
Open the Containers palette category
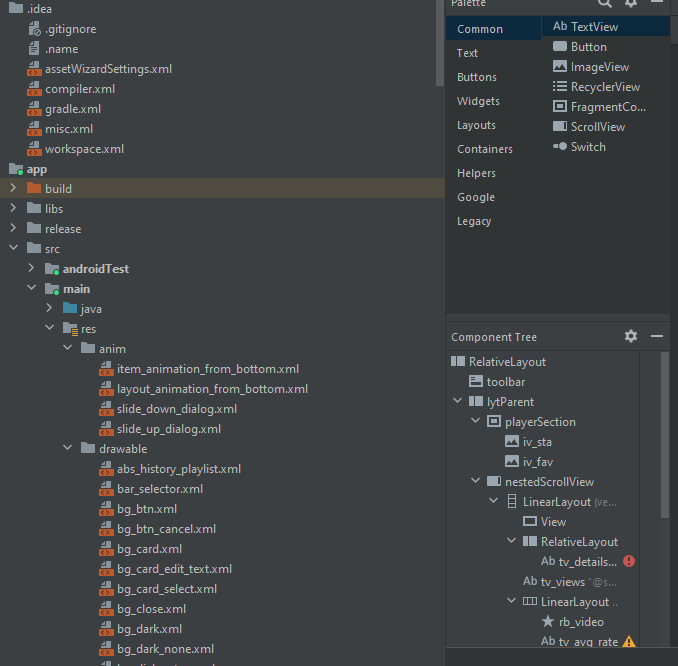click(x=485, y=149)
